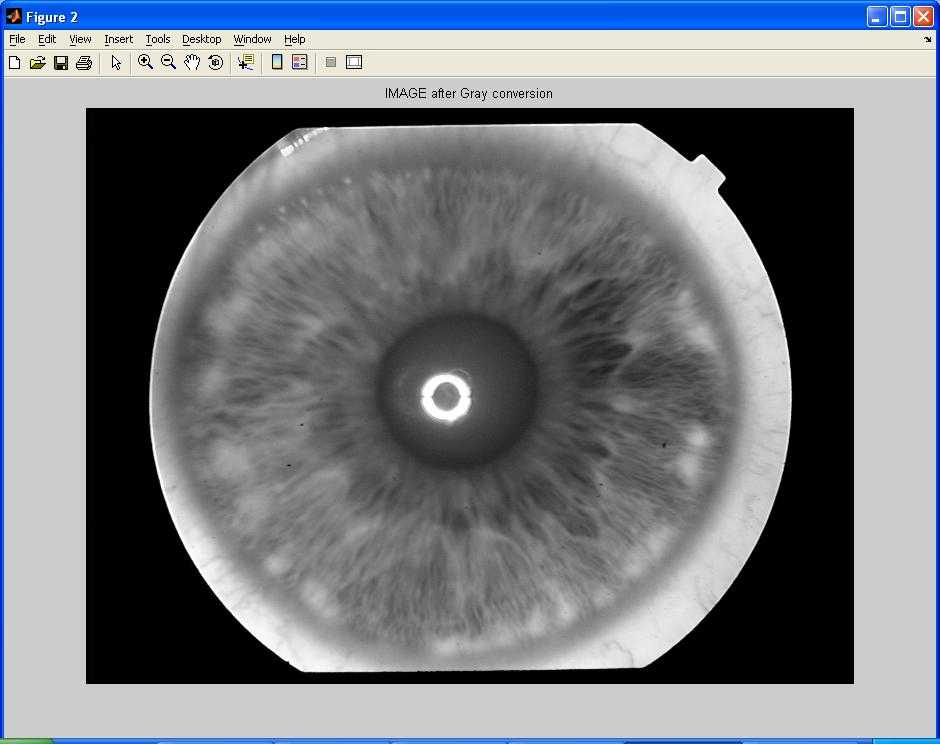The width and height of the screenshot is (940, 744).
Task: Toggle the Insert Legend button
Action: click(299, 62)
